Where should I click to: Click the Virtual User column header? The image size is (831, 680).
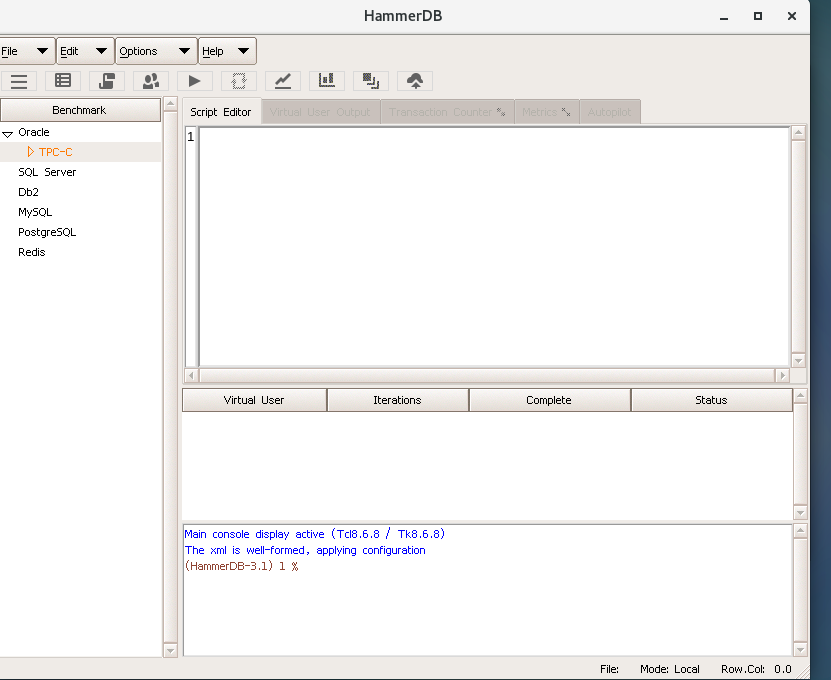(254, 400)
